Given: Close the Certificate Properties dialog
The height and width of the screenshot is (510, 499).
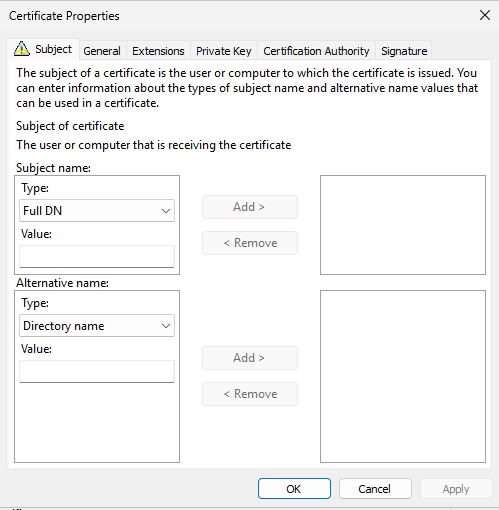Looking at the screenshot, I should click(x=485, y=15).
